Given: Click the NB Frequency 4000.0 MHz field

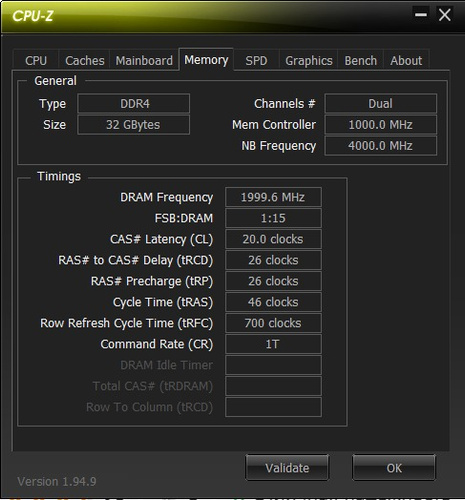Looking at the screenshot, I should tap(381, 146).
